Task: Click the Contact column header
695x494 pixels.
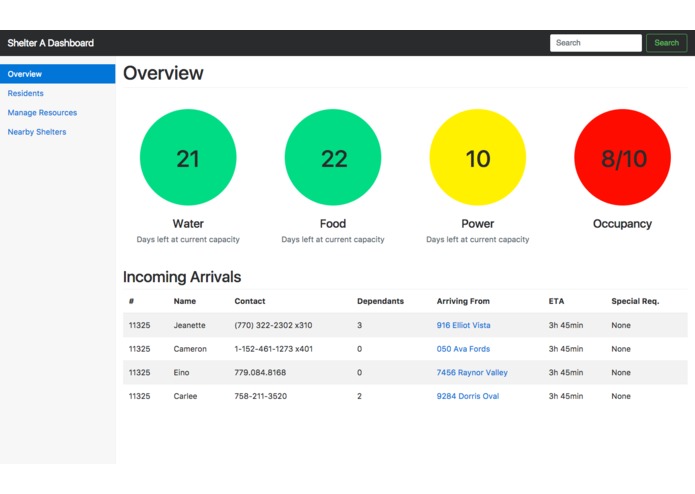Action: pos(250,301)
